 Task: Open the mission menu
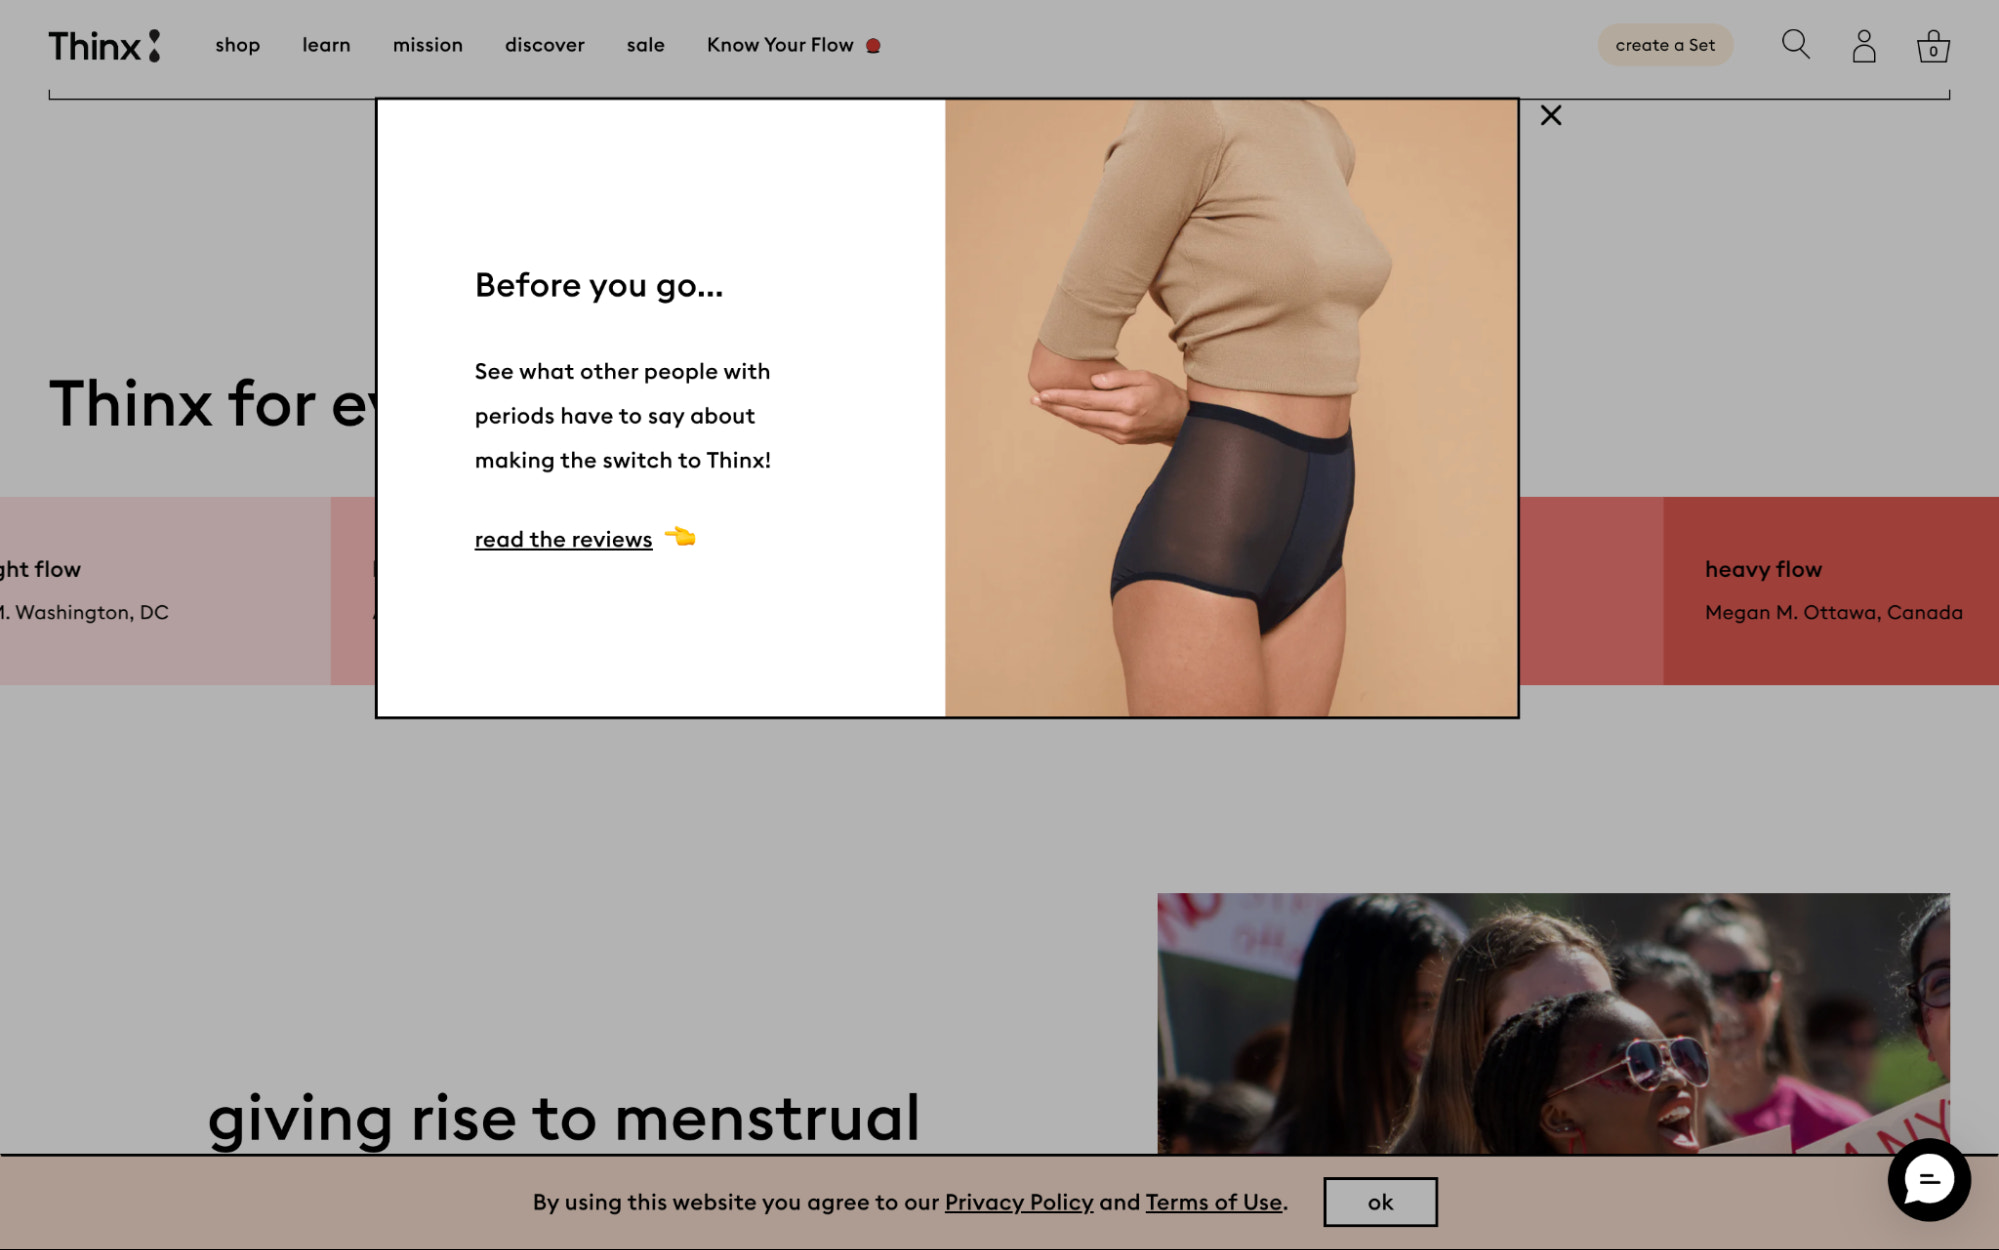427,45
